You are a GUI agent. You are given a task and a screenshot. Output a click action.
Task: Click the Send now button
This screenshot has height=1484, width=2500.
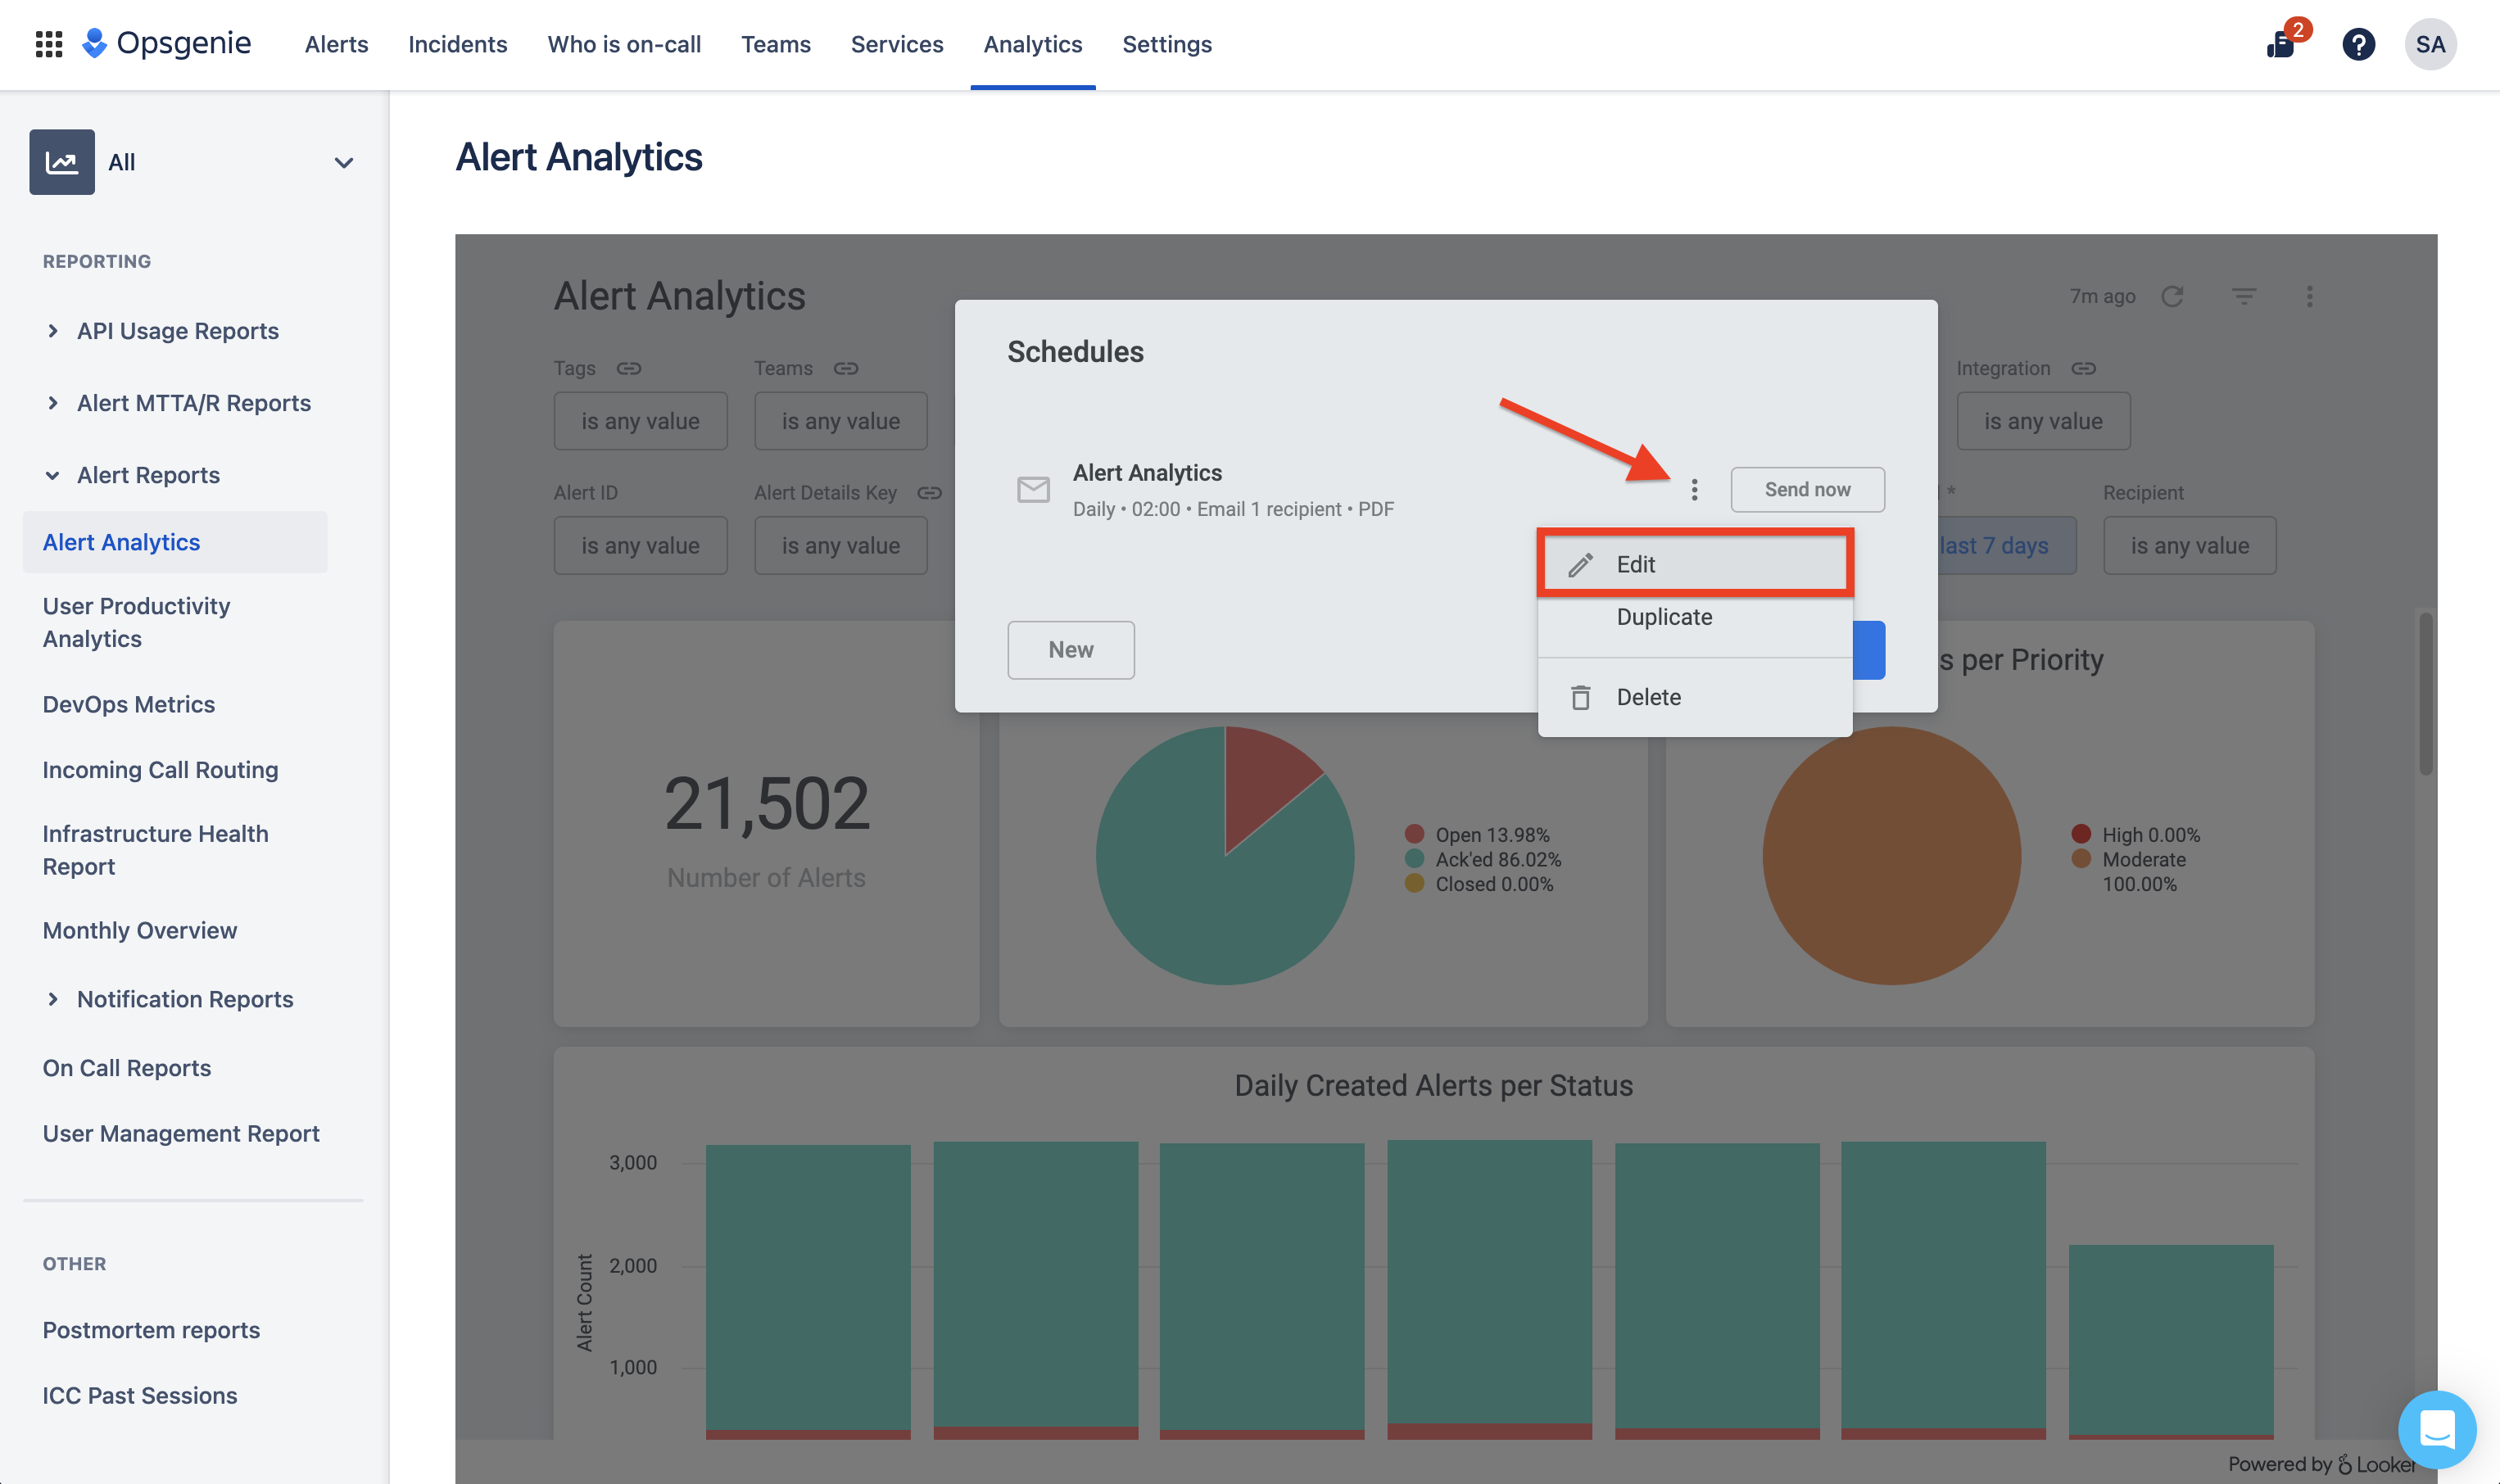[1807, 489]
